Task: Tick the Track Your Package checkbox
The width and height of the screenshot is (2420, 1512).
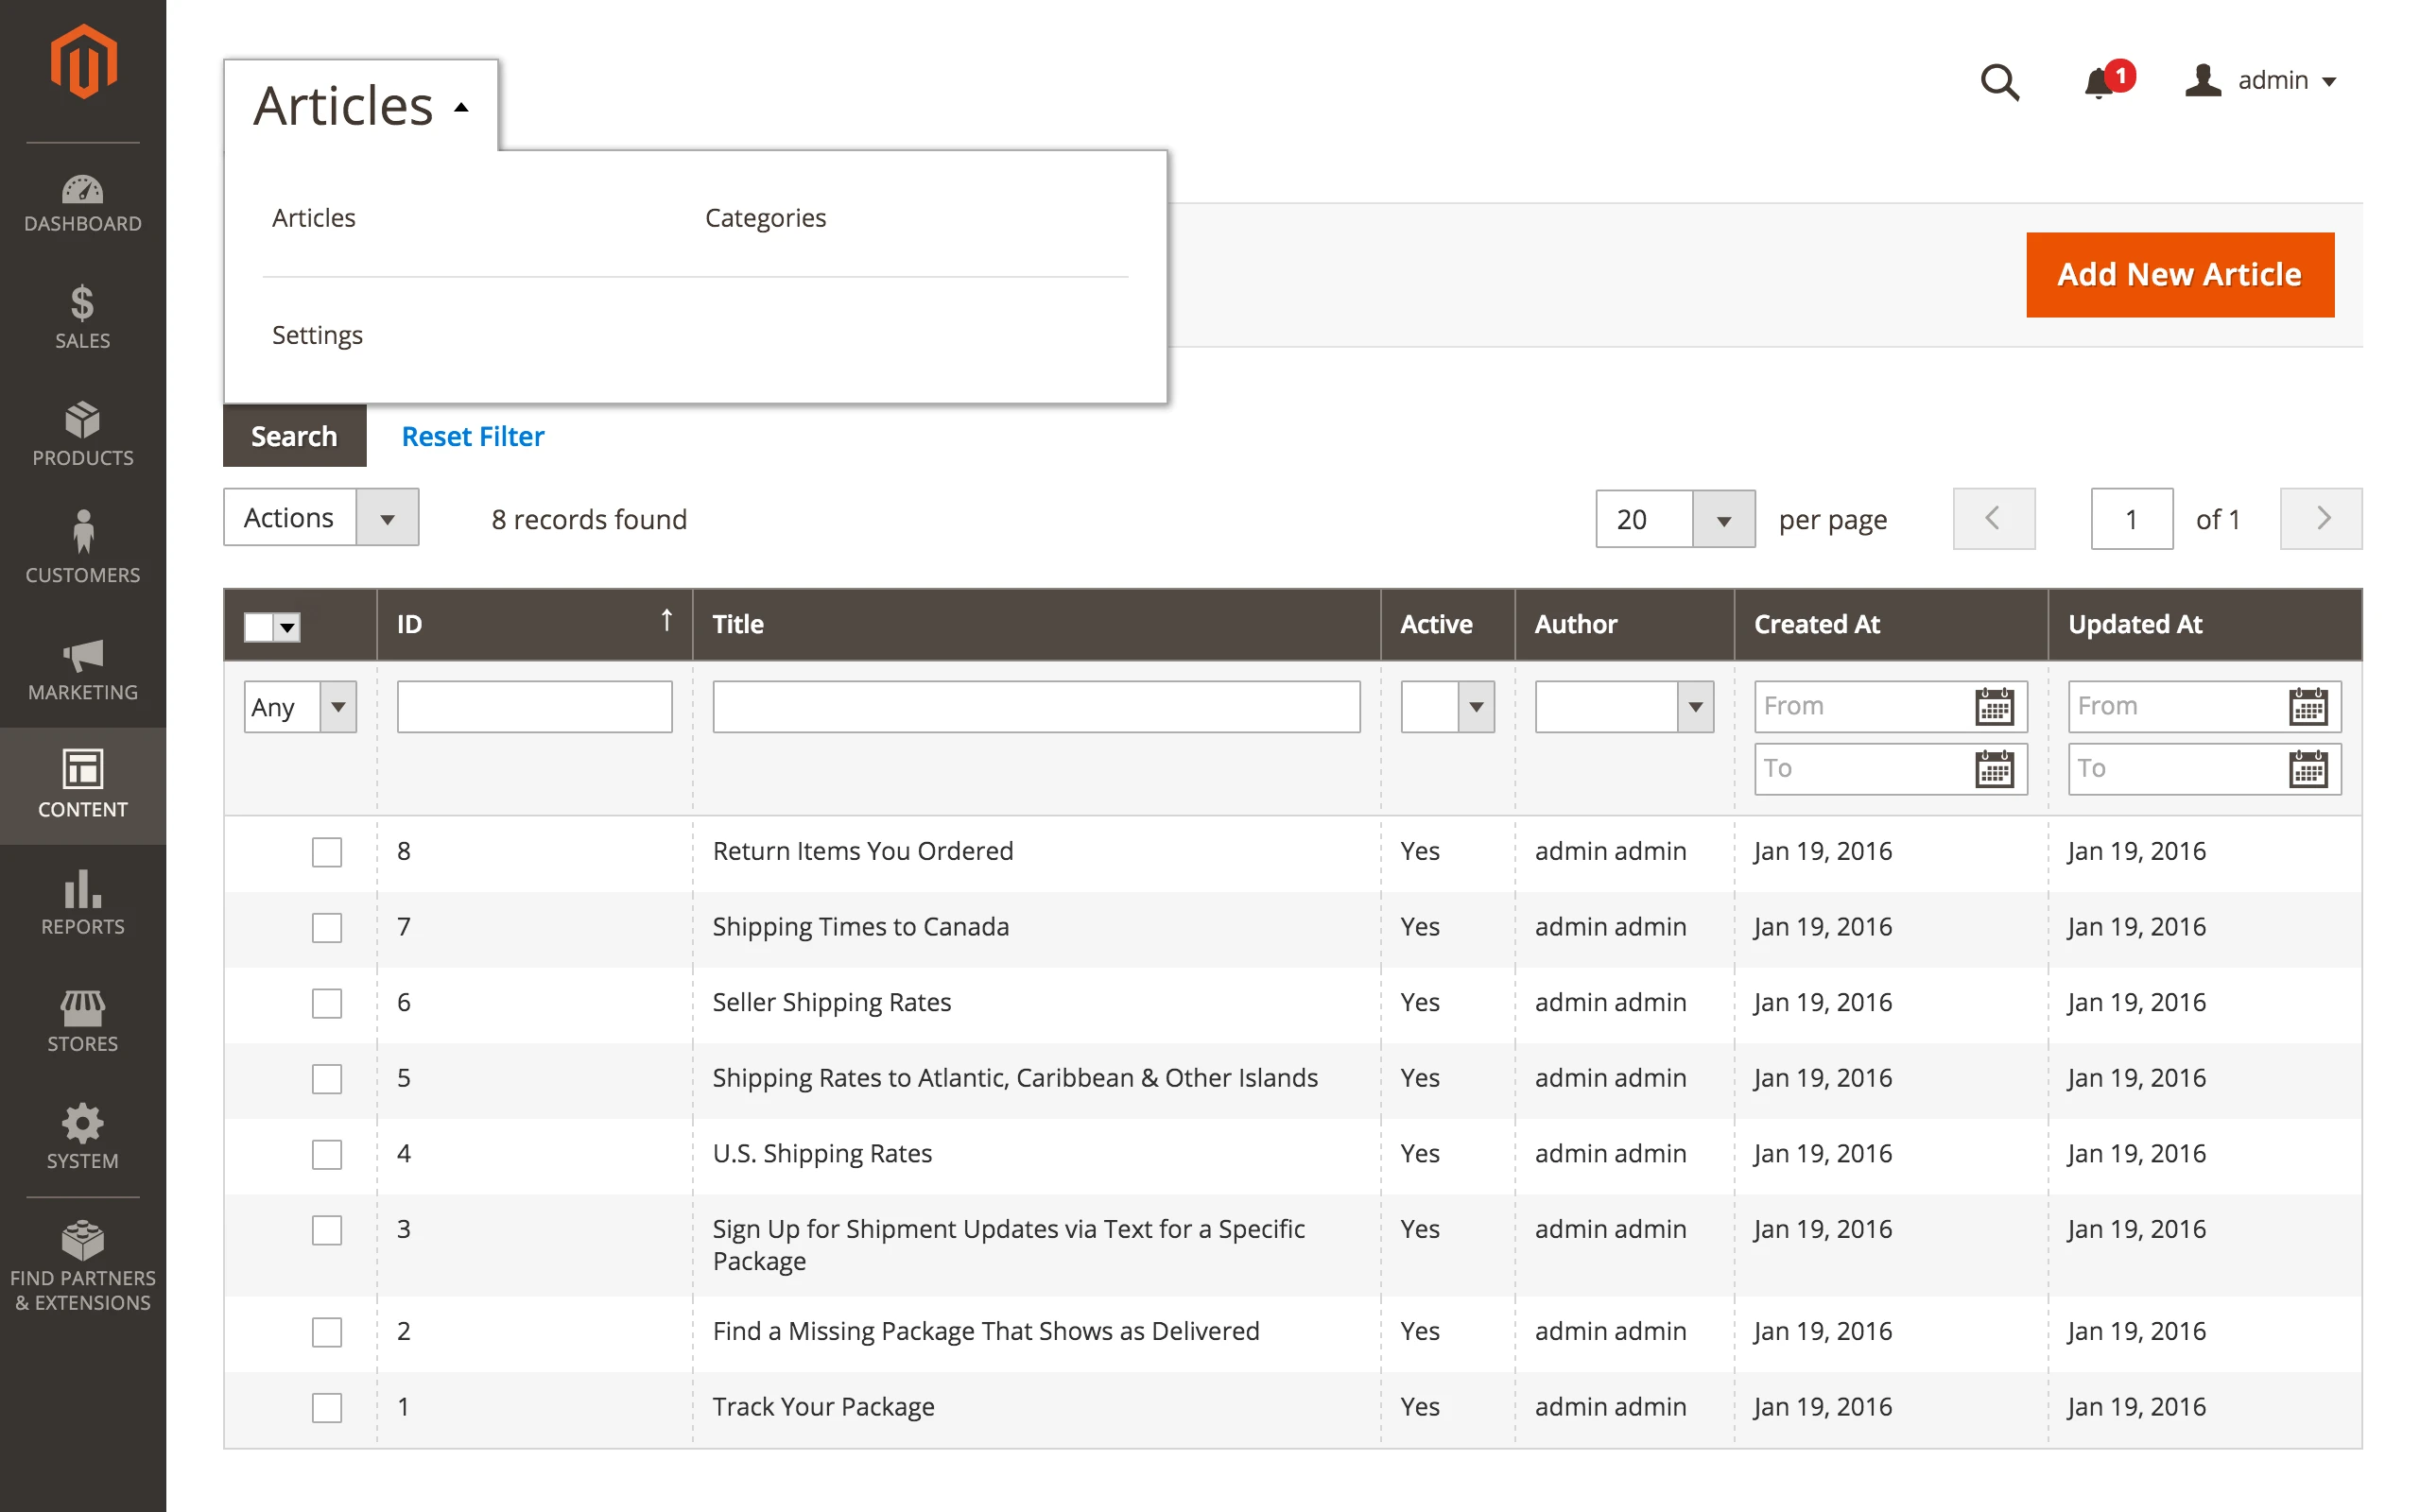Action: [327, 1407]
